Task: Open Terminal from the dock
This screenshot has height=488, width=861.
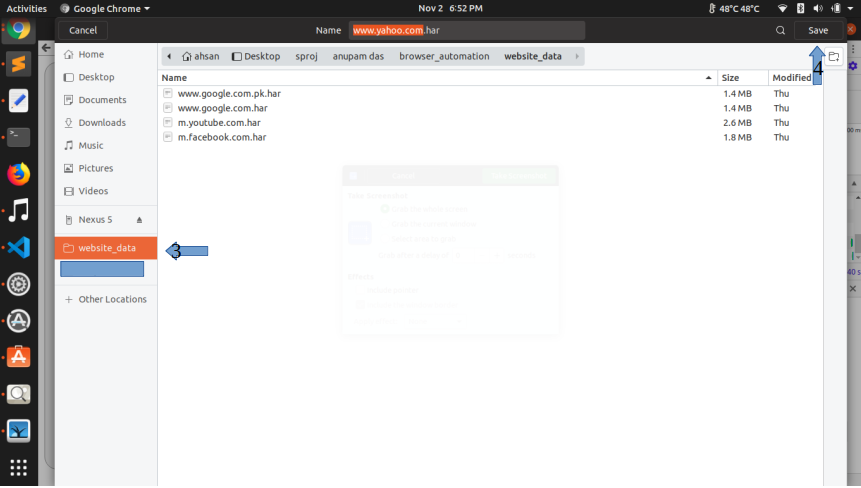Action: [x=18, y=137]
